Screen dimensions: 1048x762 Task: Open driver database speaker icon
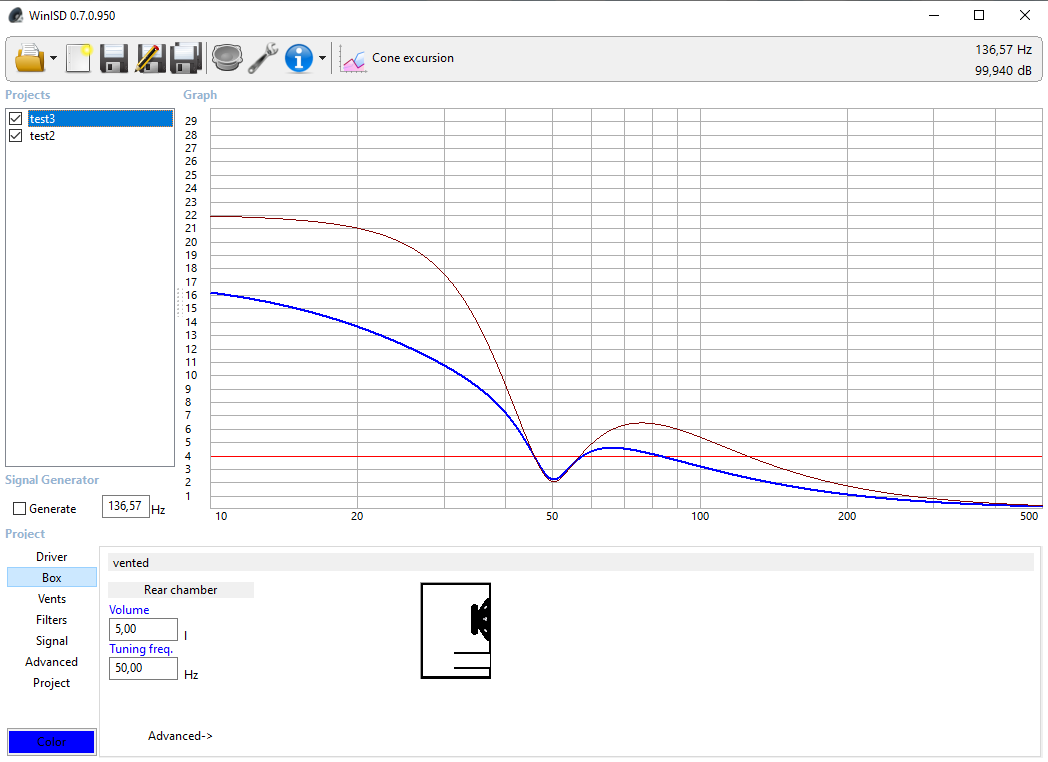pos(227,58)
